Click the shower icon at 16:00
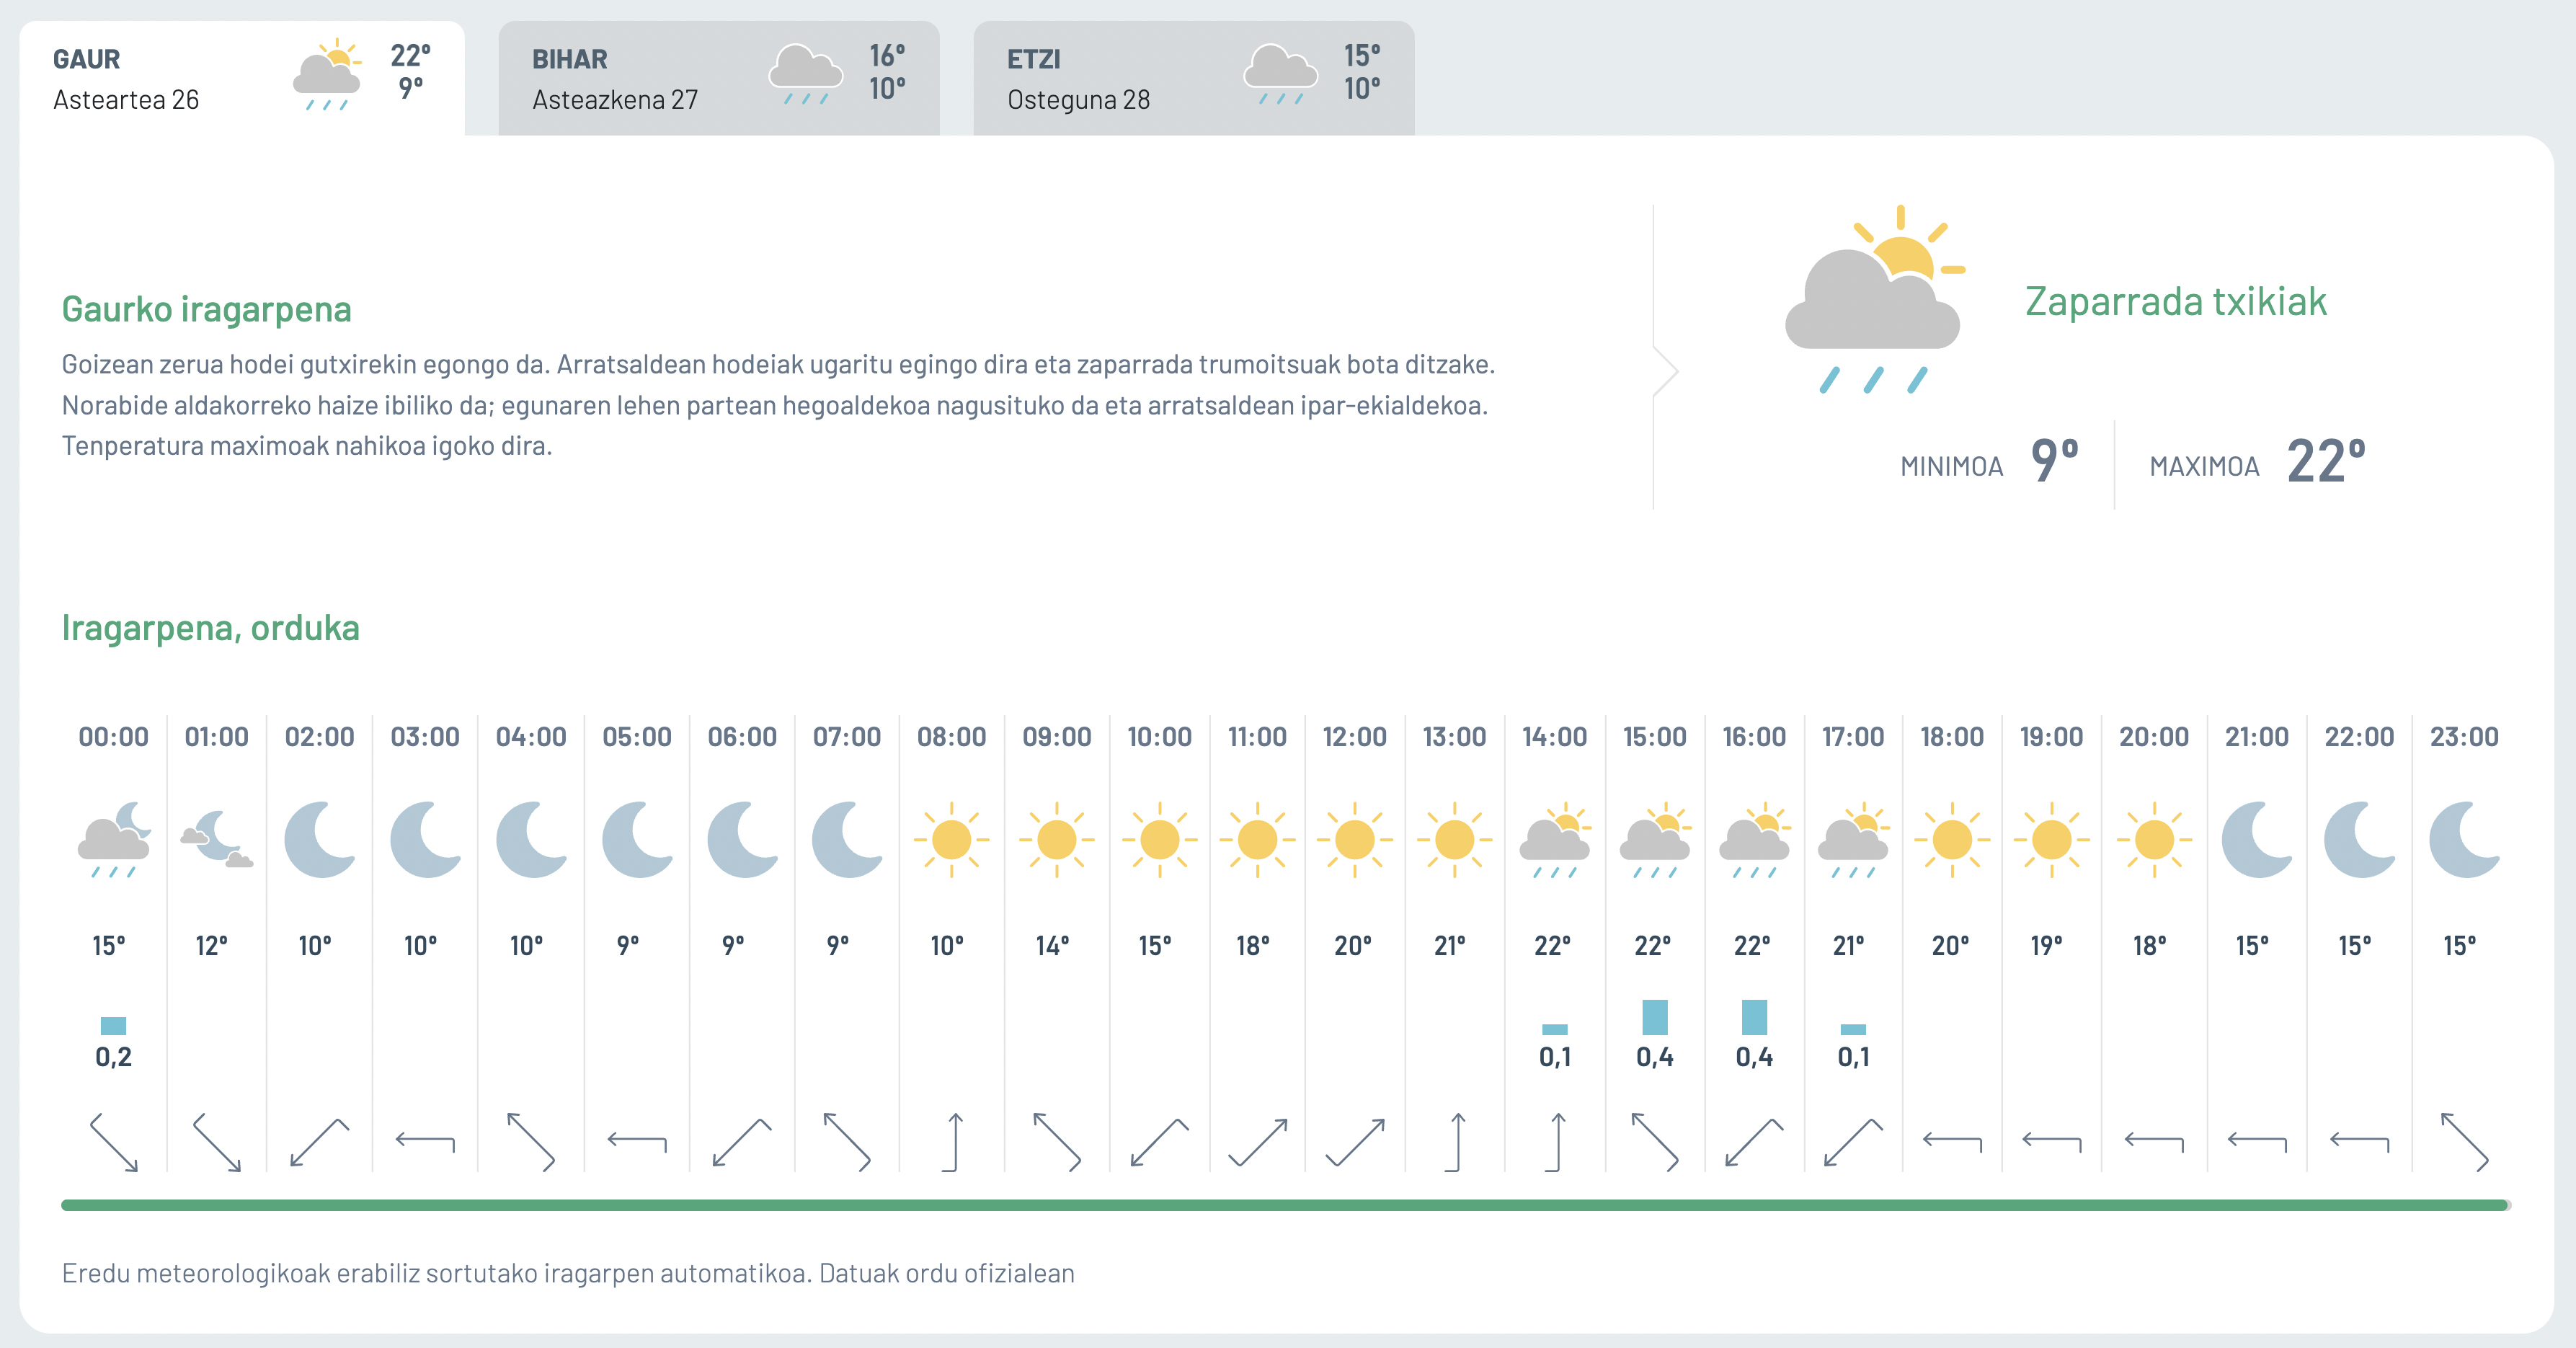The height and width of the screenshot is (1348, 2576). (1754, 840)
